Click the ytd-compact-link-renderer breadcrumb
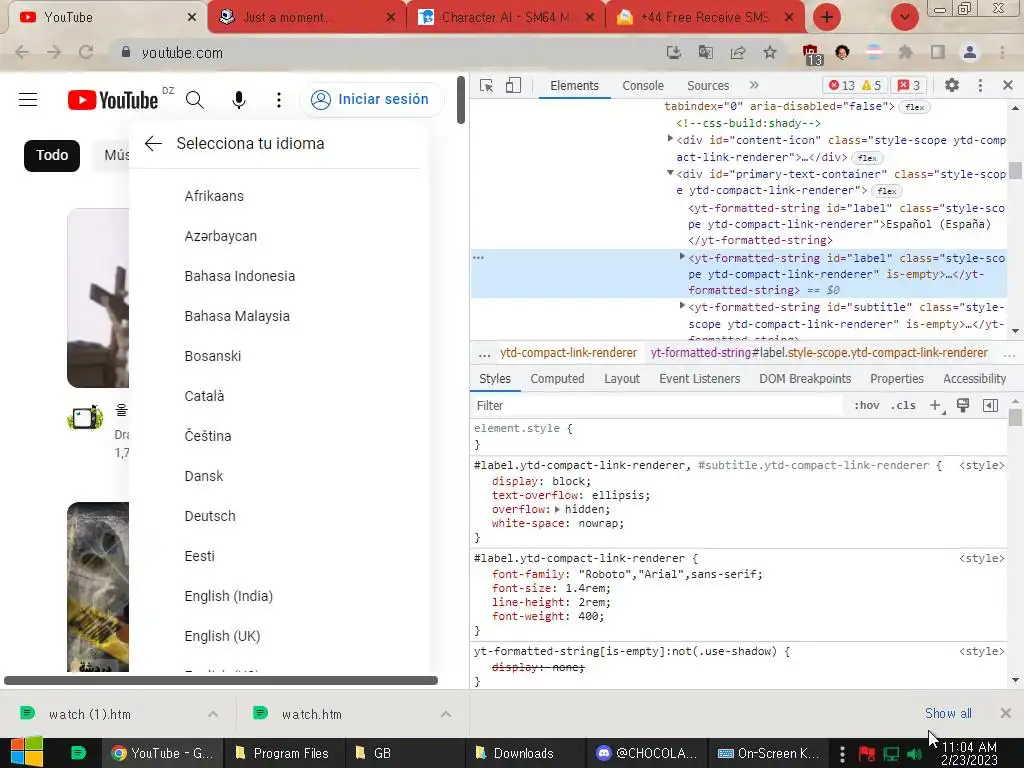This screenshot has height=768, width=1024. pos(568,353)
